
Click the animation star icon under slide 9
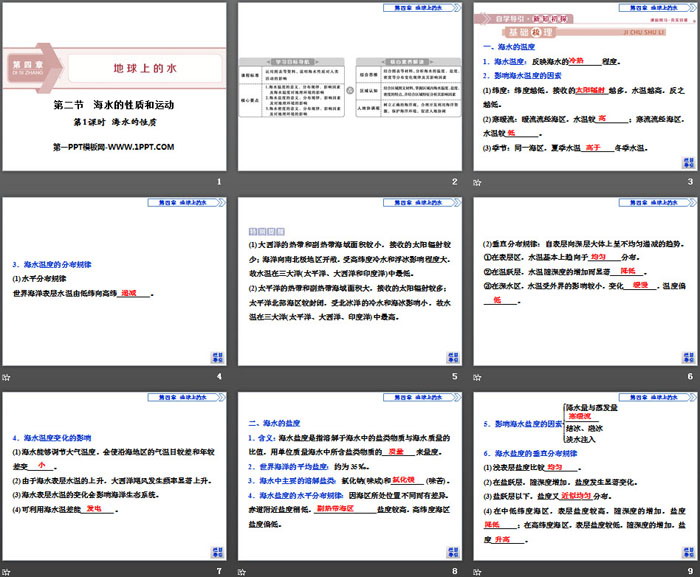(x=475, y=571)
